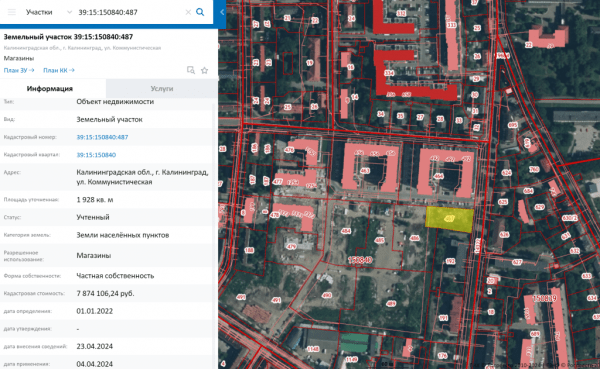The image size is (600, 369).
Task: Click the value Частная собственность
Action: pyautogui.click(x=115, y=276)
